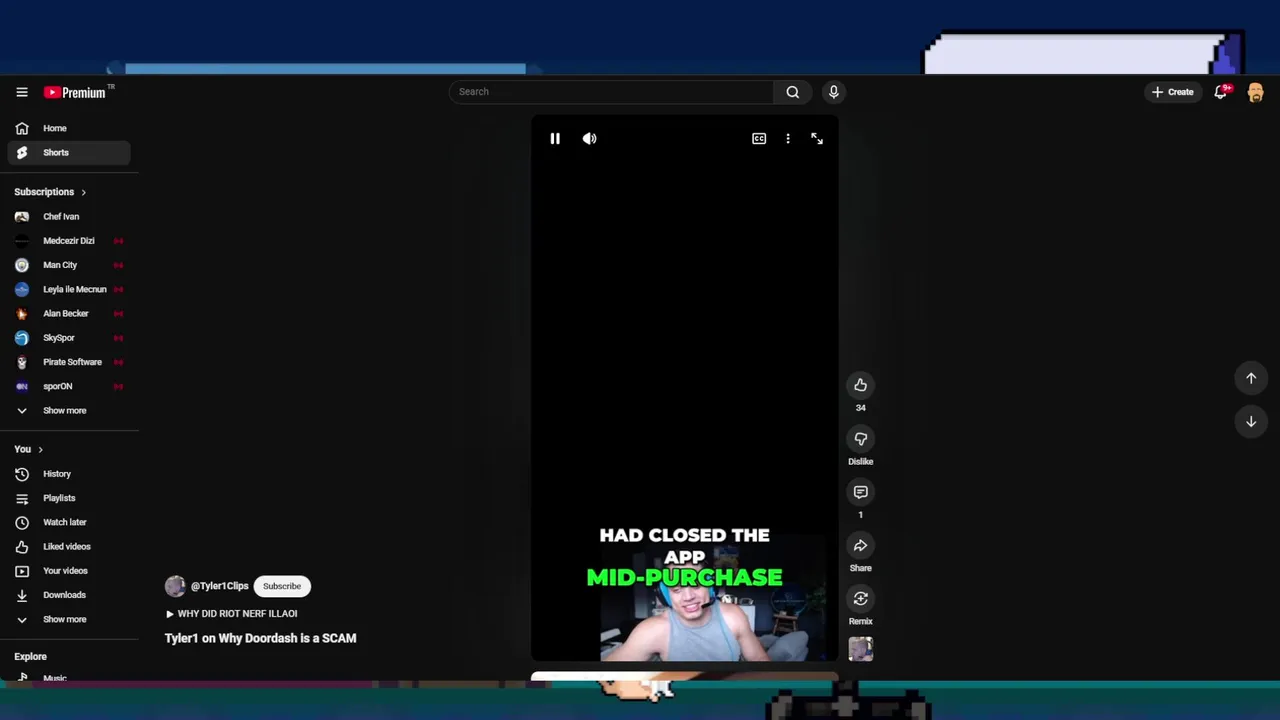Go to next Short with down arrow
Image resolution: width=1280 pixels, height=720 pixels.
tap(1251, 422)
